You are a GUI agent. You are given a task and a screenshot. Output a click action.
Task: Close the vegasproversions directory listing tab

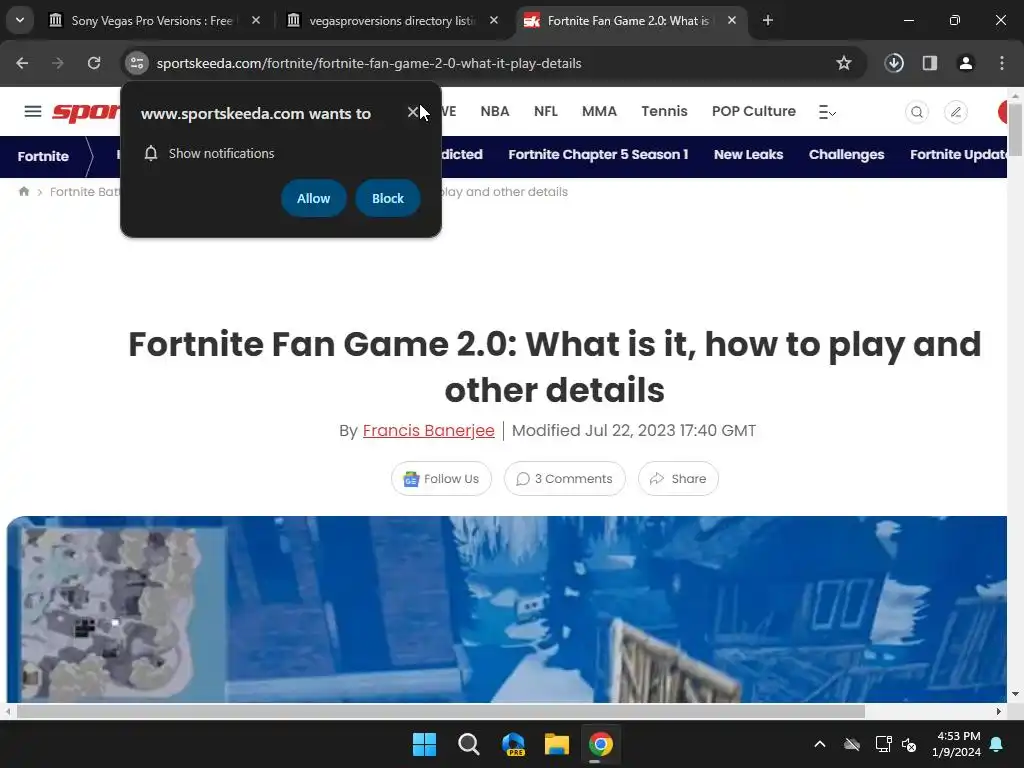pos(494,20)
